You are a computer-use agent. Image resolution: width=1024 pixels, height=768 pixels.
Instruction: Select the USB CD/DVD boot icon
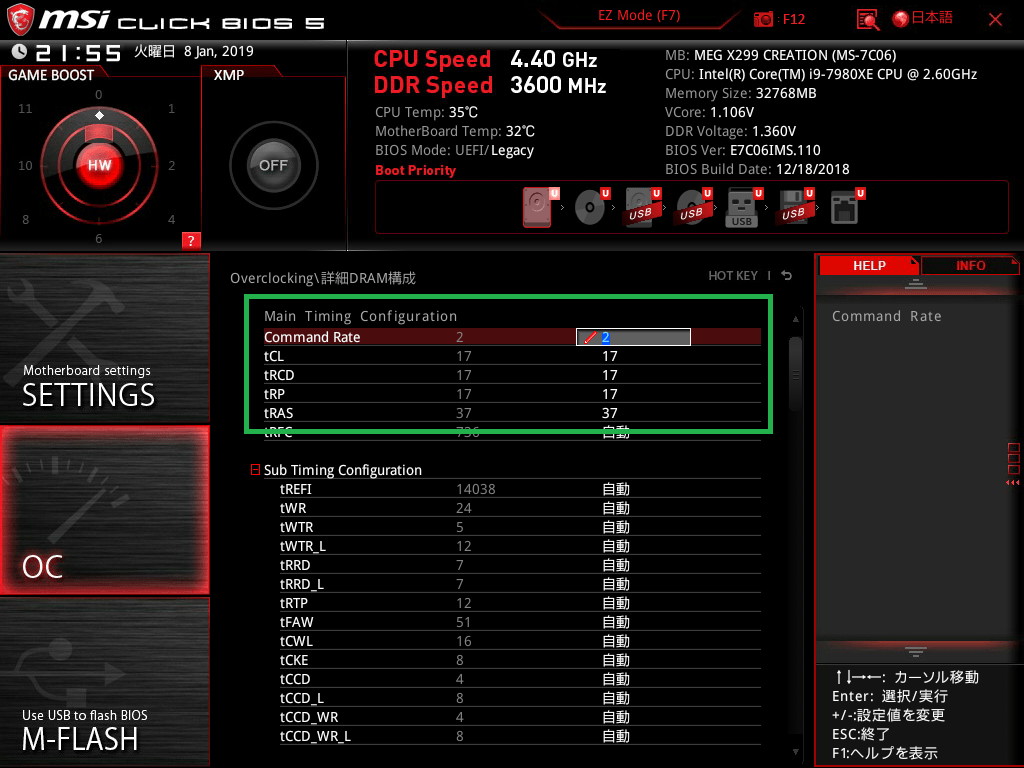[x=692, y=207]
